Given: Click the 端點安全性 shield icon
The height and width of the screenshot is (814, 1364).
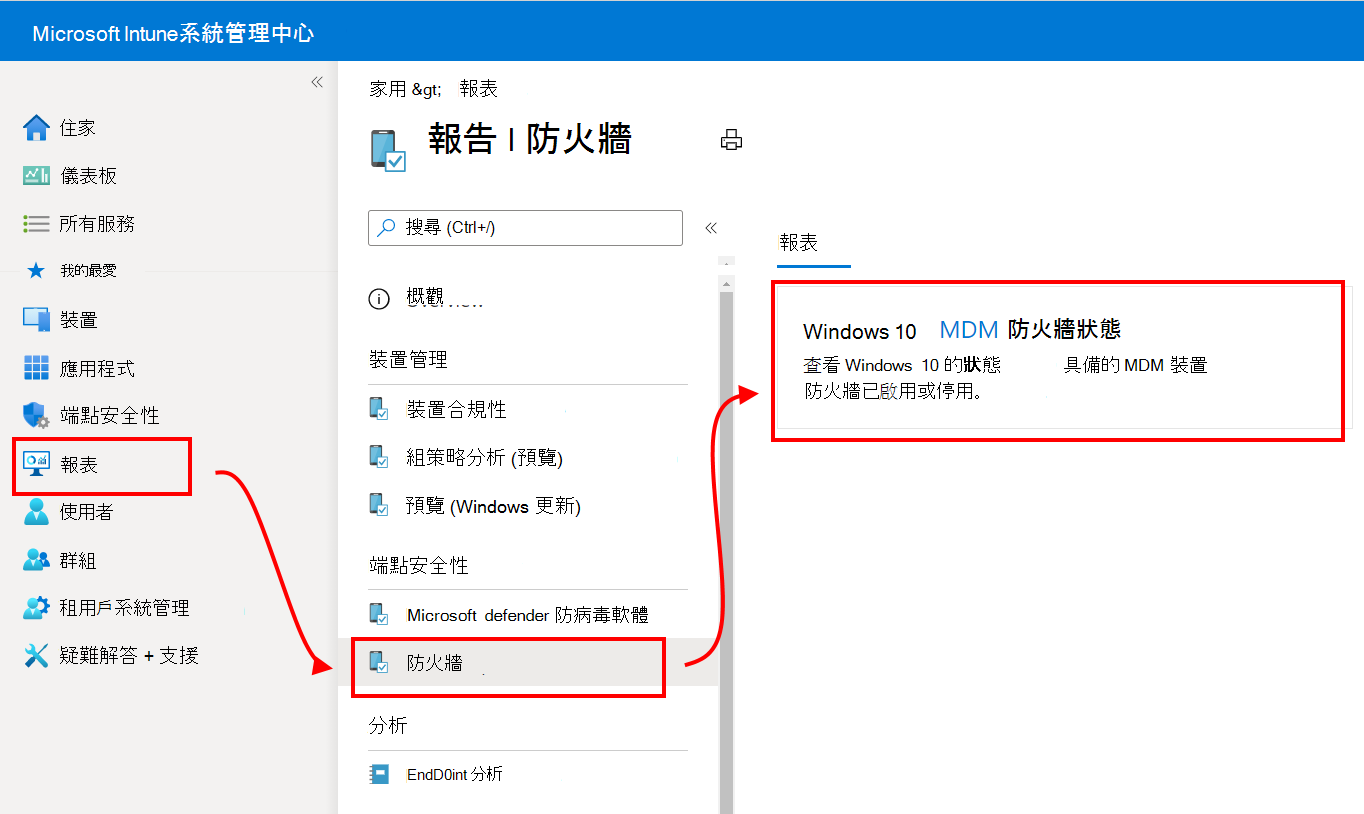Looking at the screenshot, I should pos(36,415).
